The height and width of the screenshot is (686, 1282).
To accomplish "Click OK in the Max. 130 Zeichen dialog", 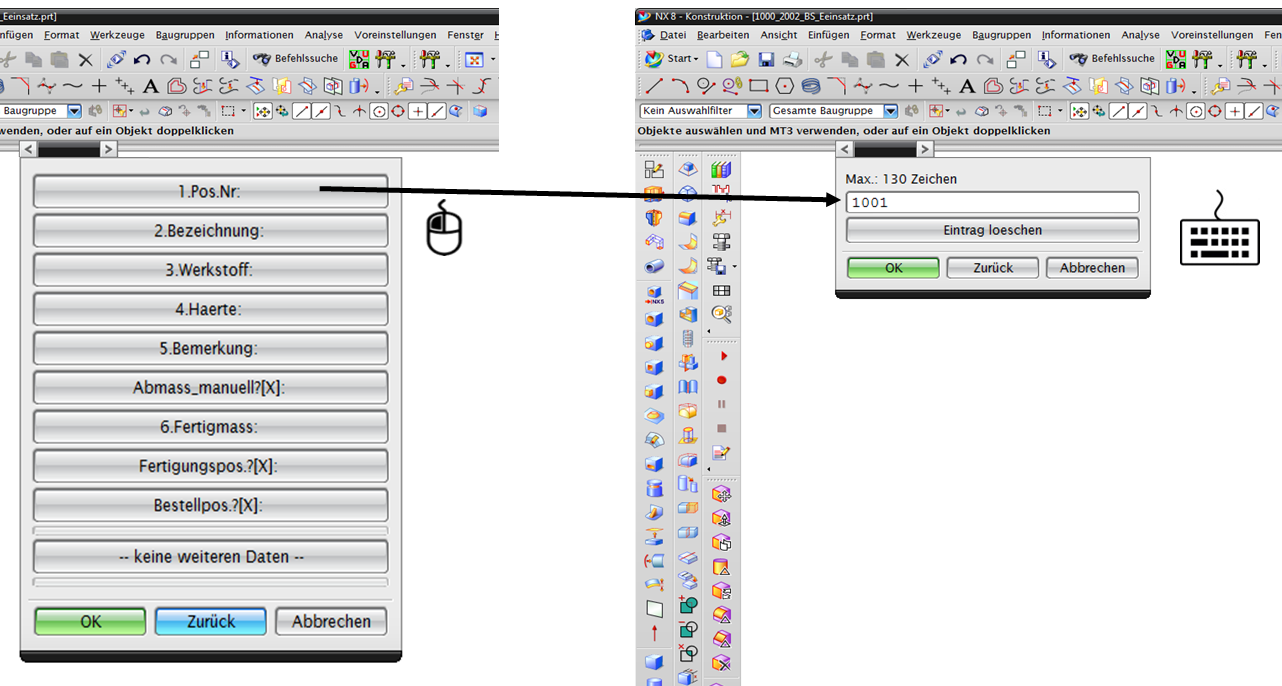I will tap(893, 267).
